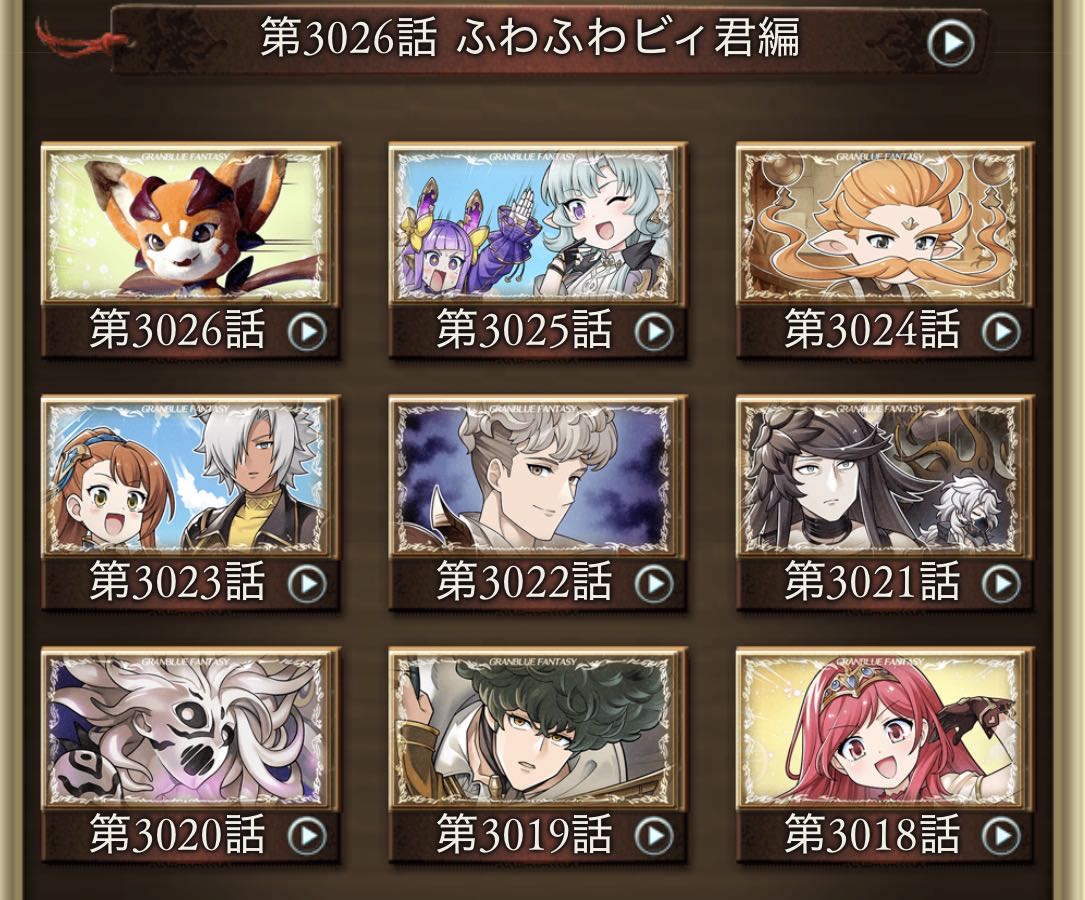The image size is (1085, 900).
Task: Click play icon beside 第3026話 label
Action: pos(307,332)
